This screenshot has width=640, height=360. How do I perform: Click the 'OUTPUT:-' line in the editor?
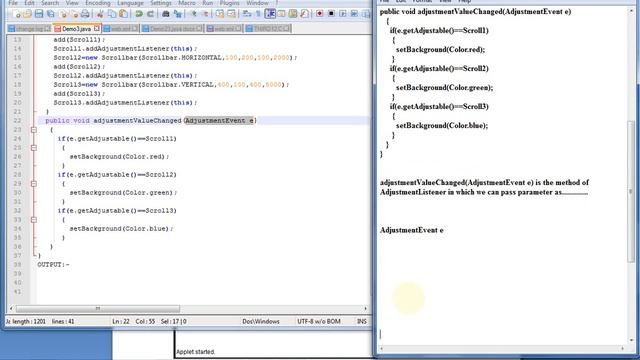53,264
